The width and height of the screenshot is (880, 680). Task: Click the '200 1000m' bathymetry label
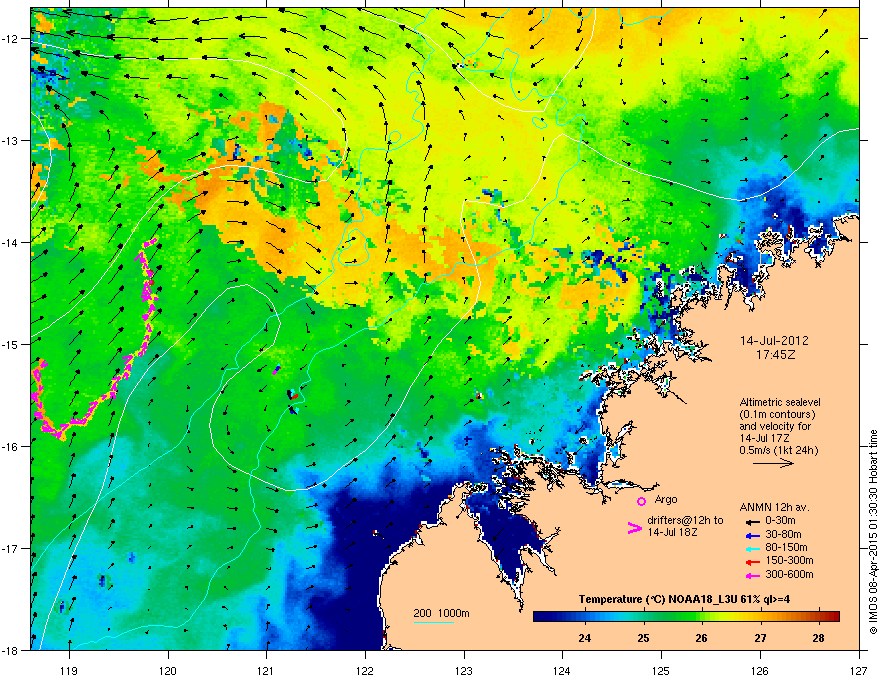click(x=441, y=613)
